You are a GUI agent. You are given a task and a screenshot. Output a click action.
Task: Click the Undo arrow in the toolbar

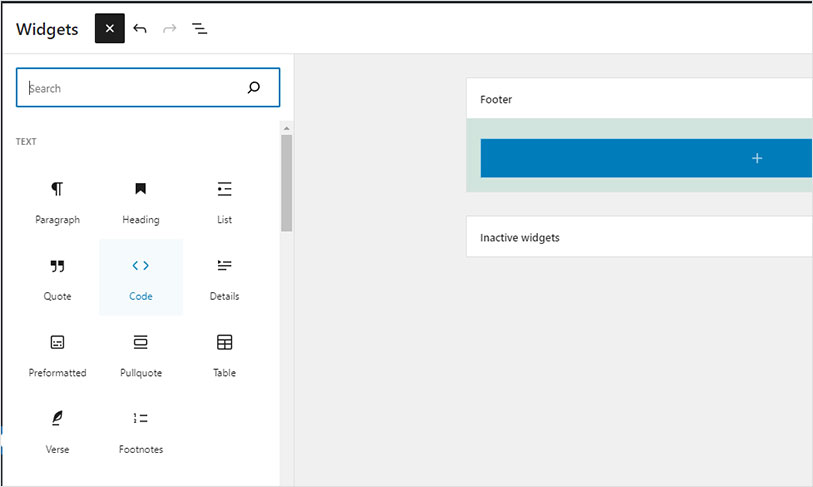coord(139,29)
